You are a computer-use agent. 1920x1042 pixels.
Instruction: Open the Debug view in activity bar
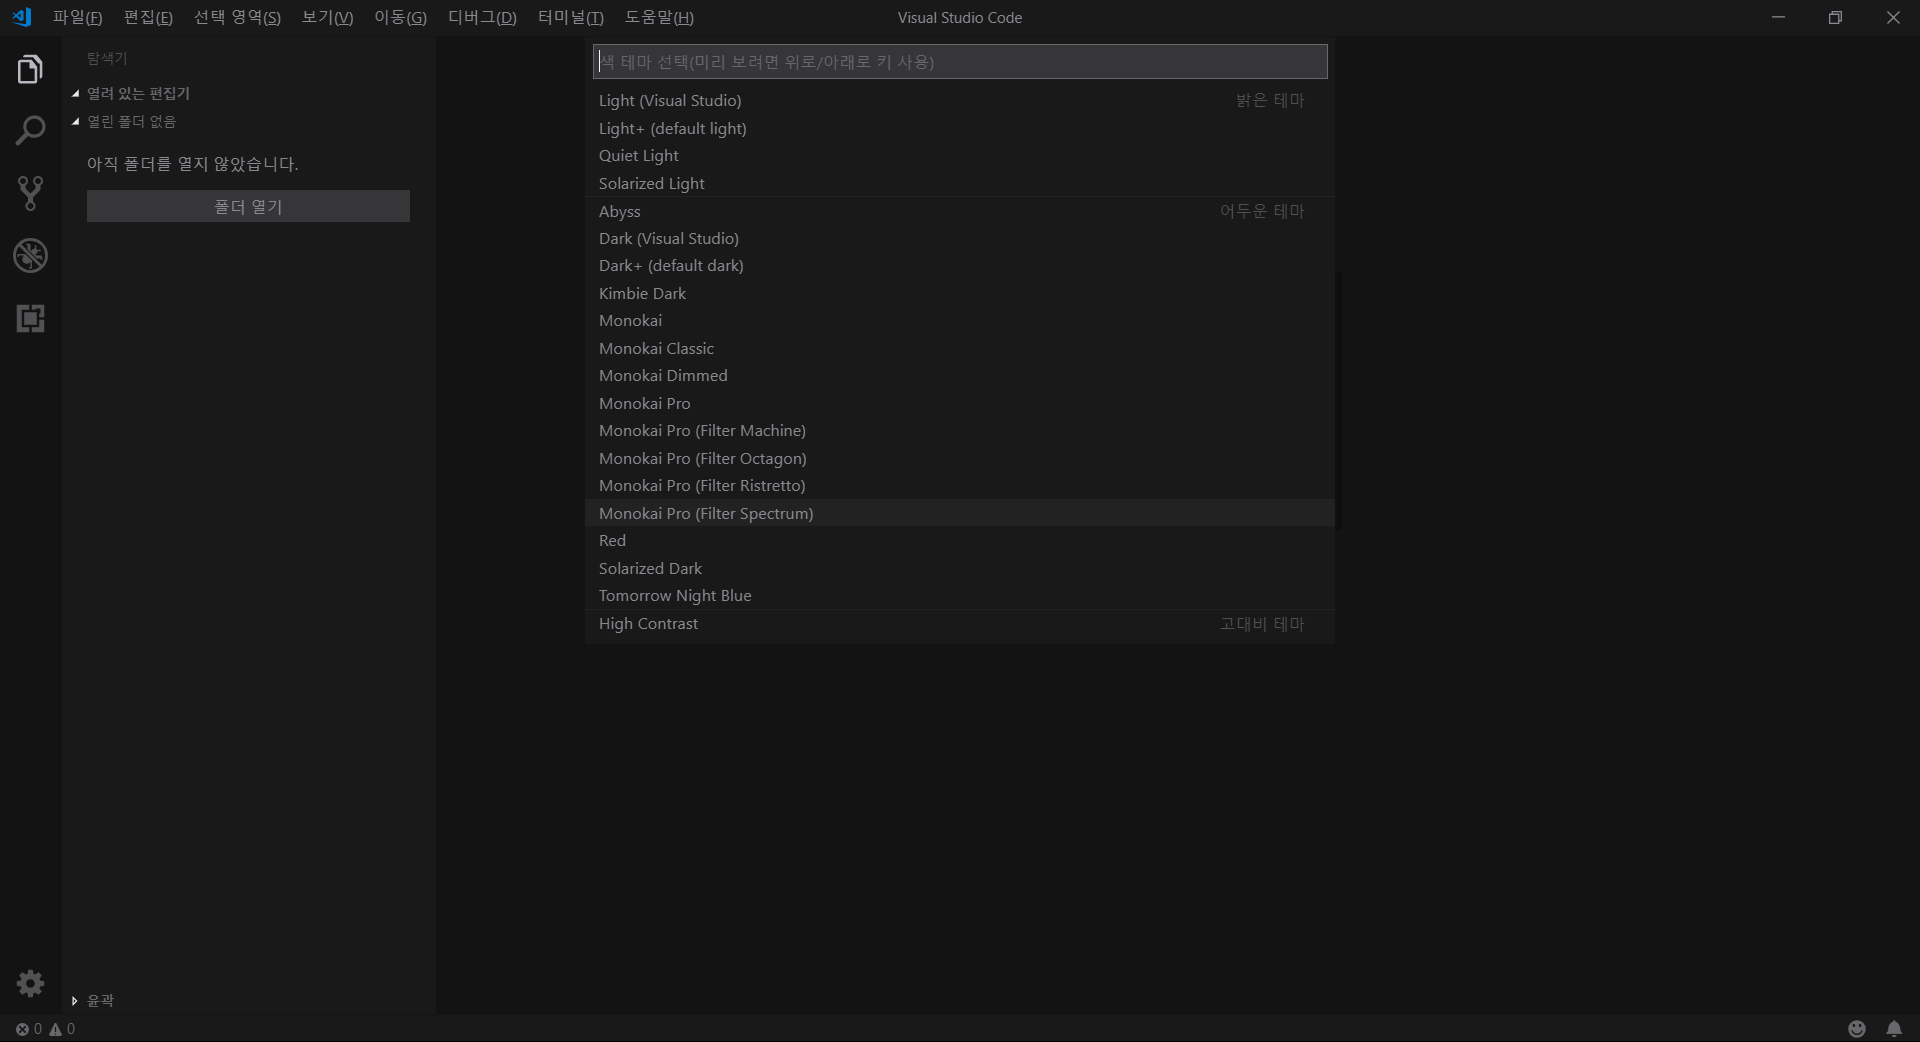pos(30,256)
